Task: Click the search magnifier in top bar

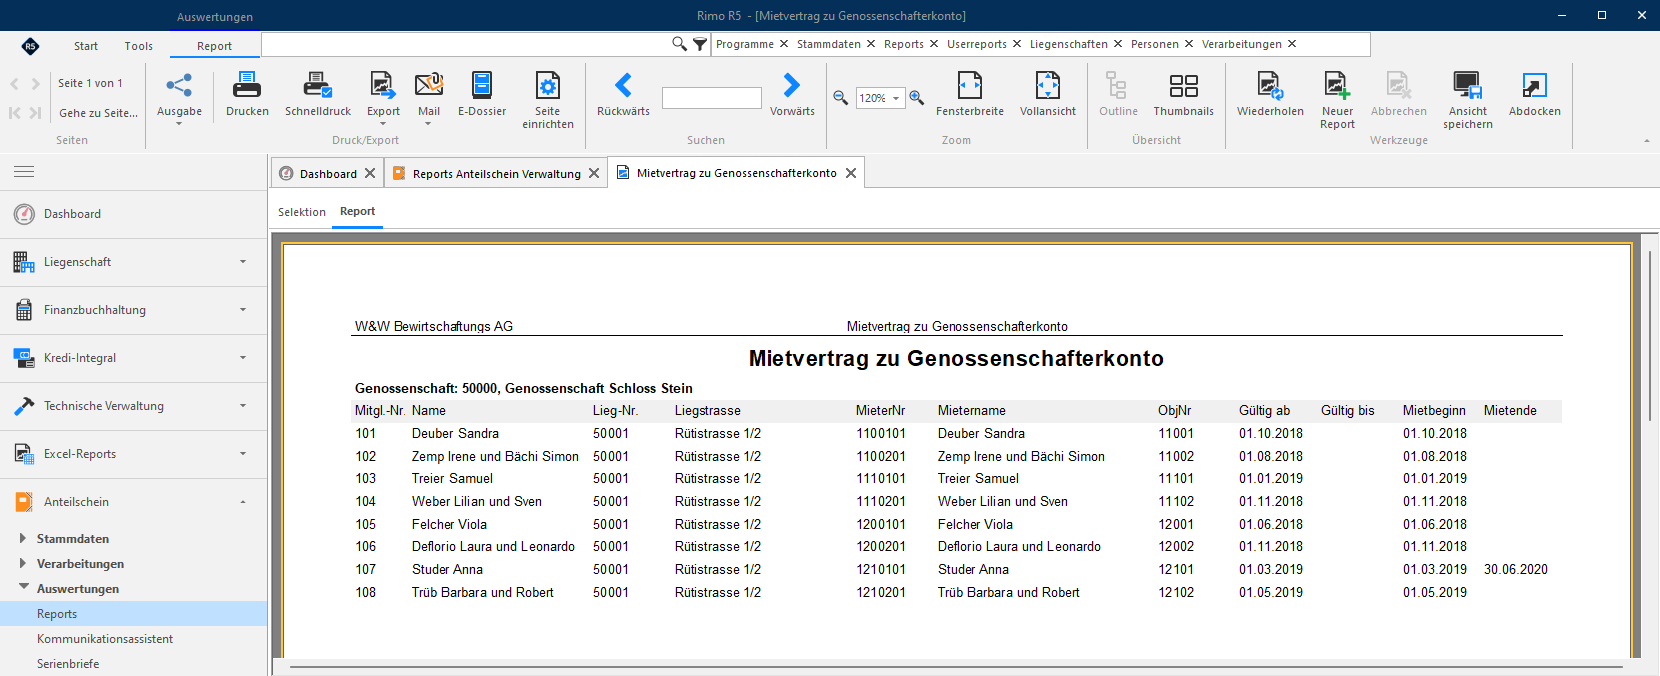Action: coord(679,44)
